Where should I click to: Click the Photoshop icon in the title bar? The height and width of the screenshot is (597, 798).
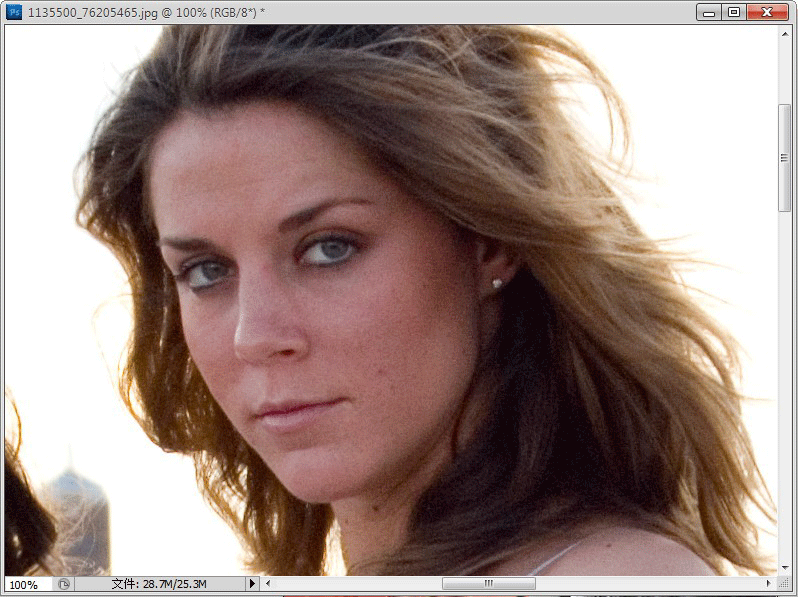coord(14,12)
